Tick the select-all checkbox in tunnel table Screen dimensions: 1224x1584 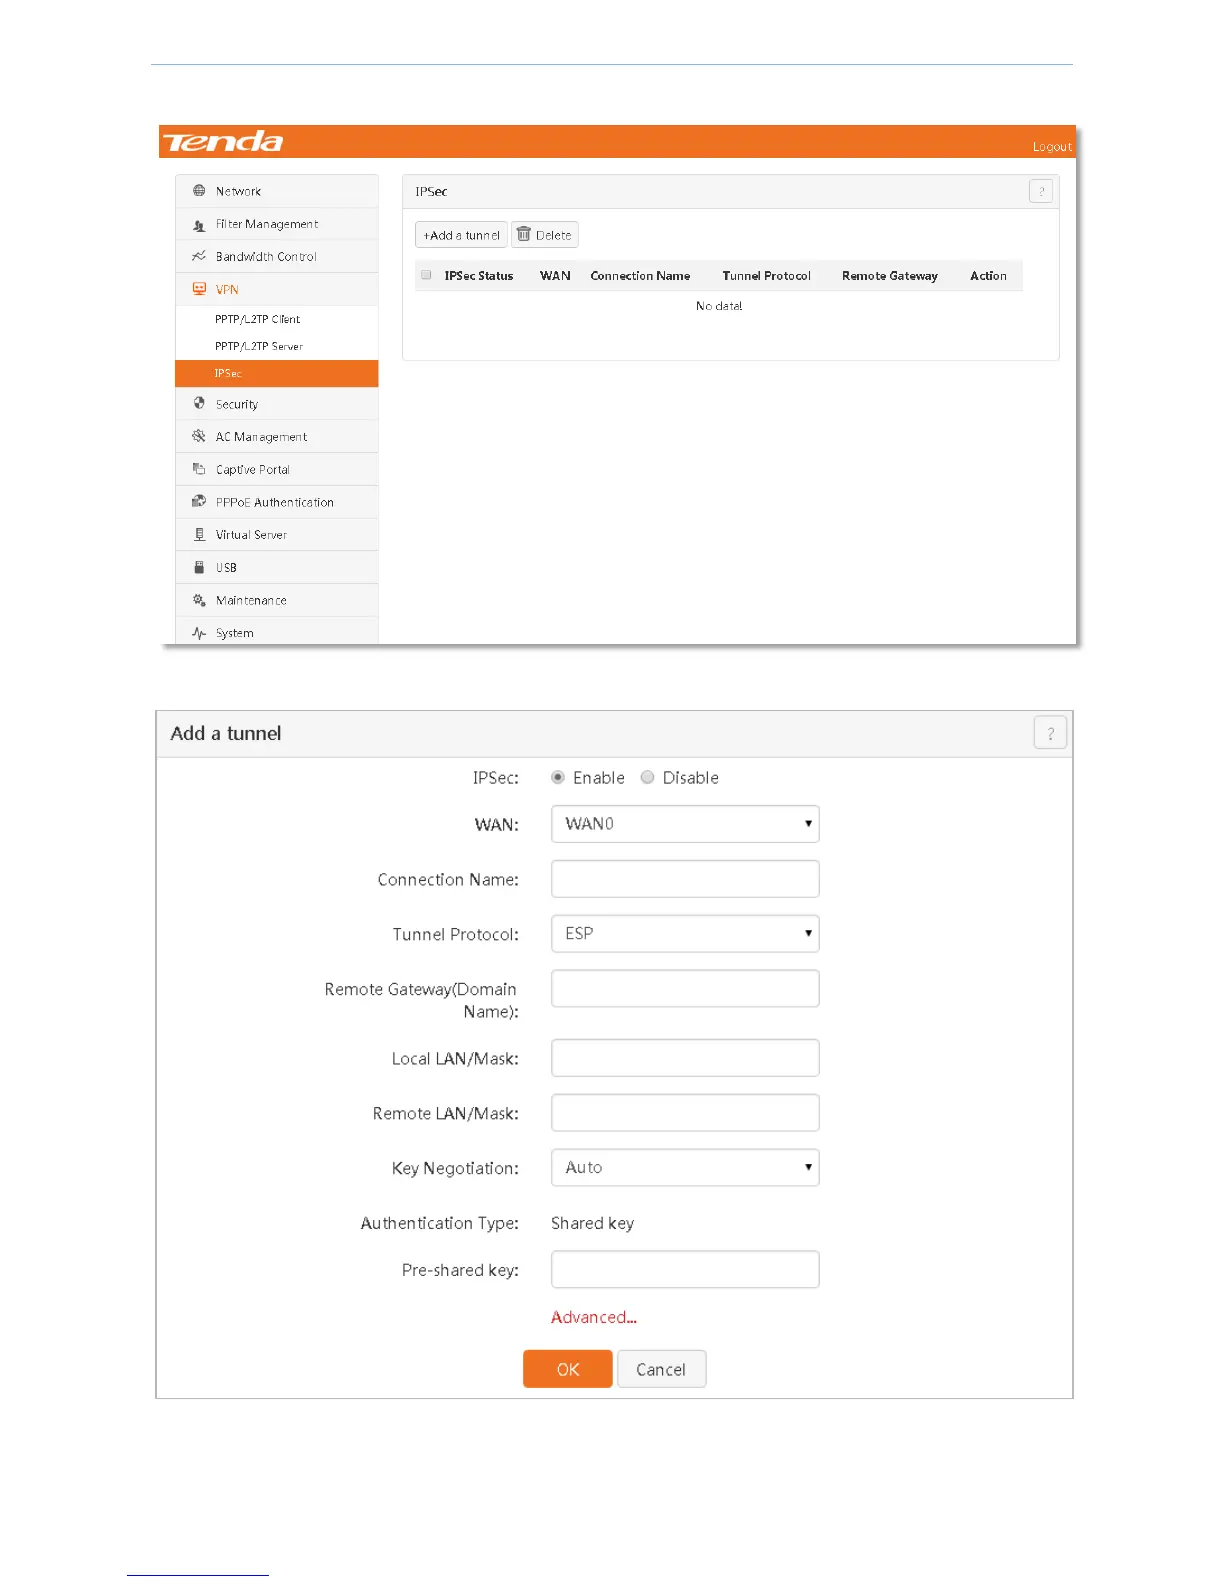(x=426, y=275)
